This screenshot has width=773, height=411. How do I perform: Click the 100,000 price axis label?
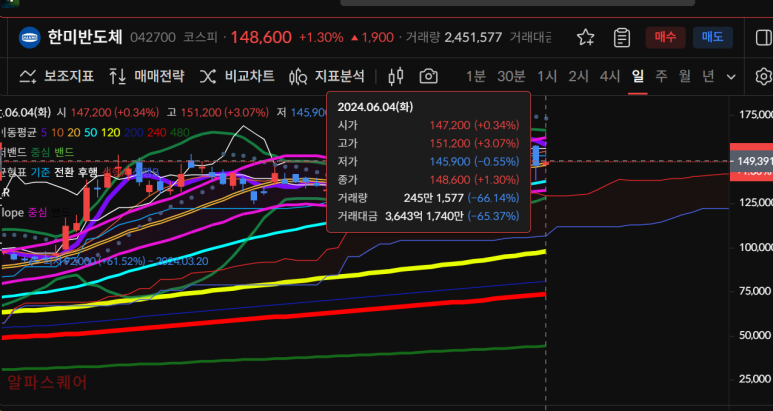(x=755, y=247)
